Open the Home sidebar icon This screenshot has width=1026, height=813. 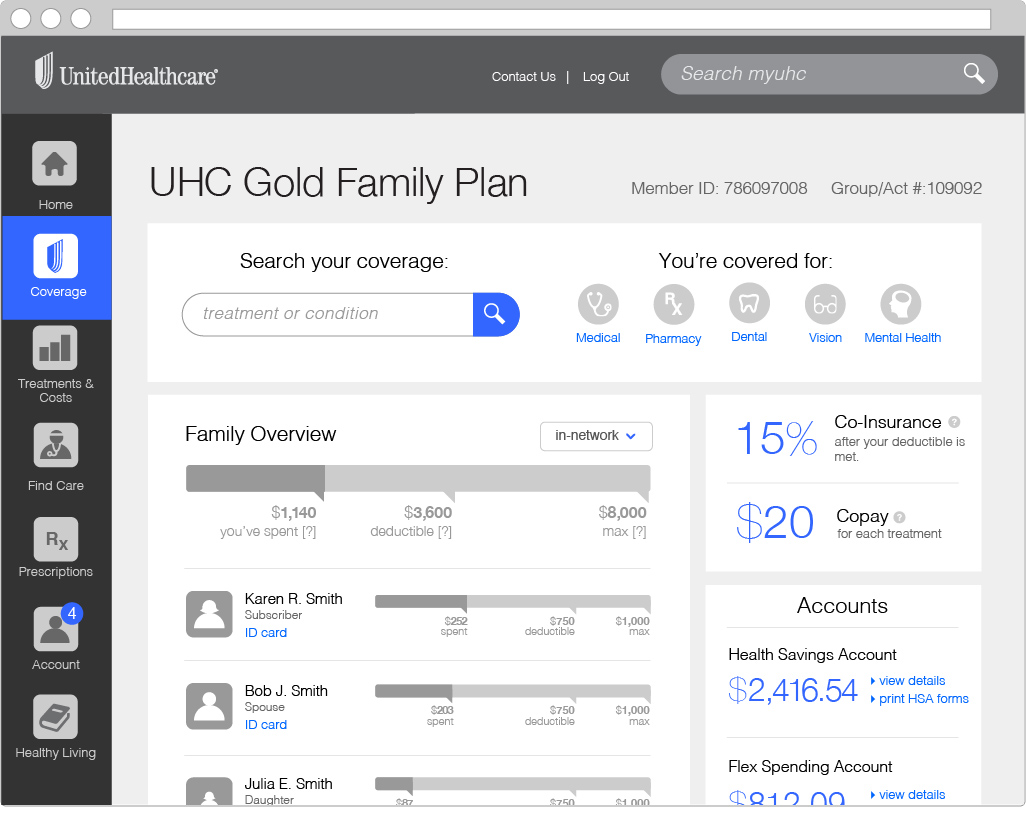(x=55, y=164)
